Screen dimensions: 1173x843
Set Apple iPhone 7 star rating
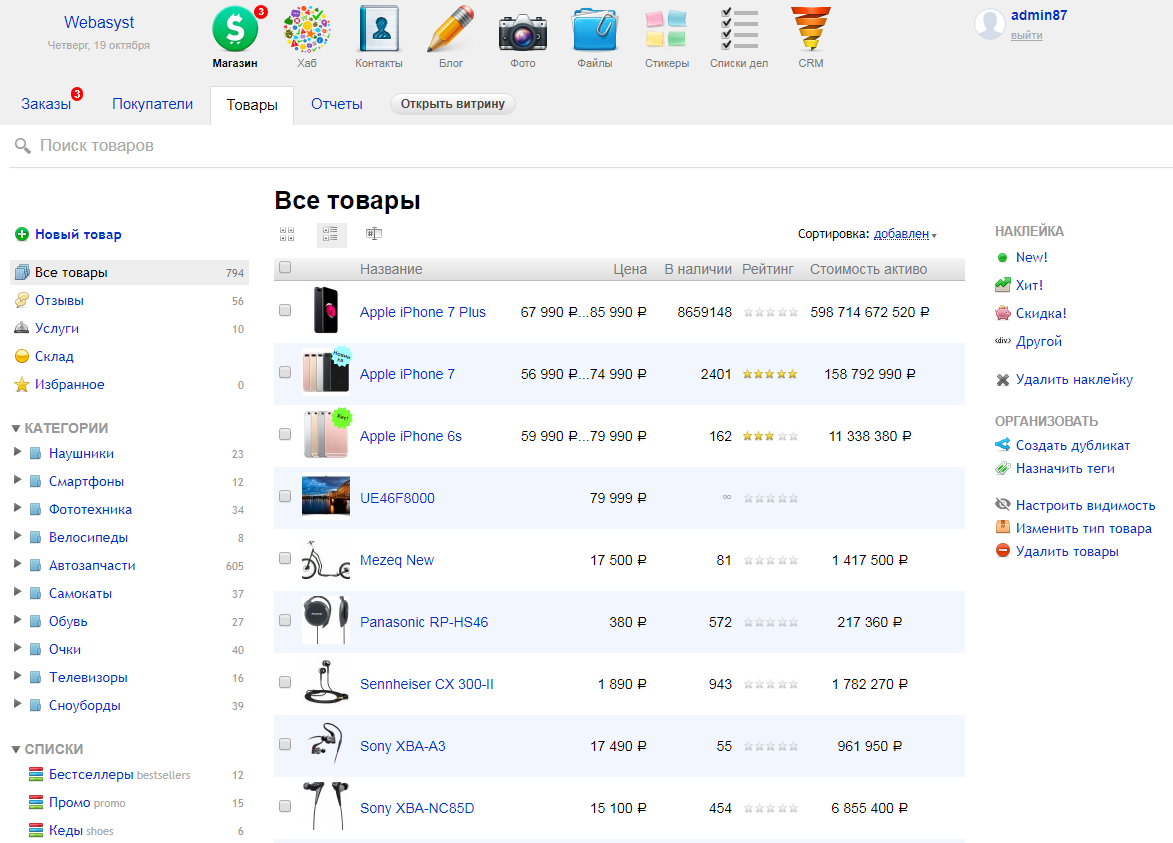pyautogui.click(x=771, y=374)
